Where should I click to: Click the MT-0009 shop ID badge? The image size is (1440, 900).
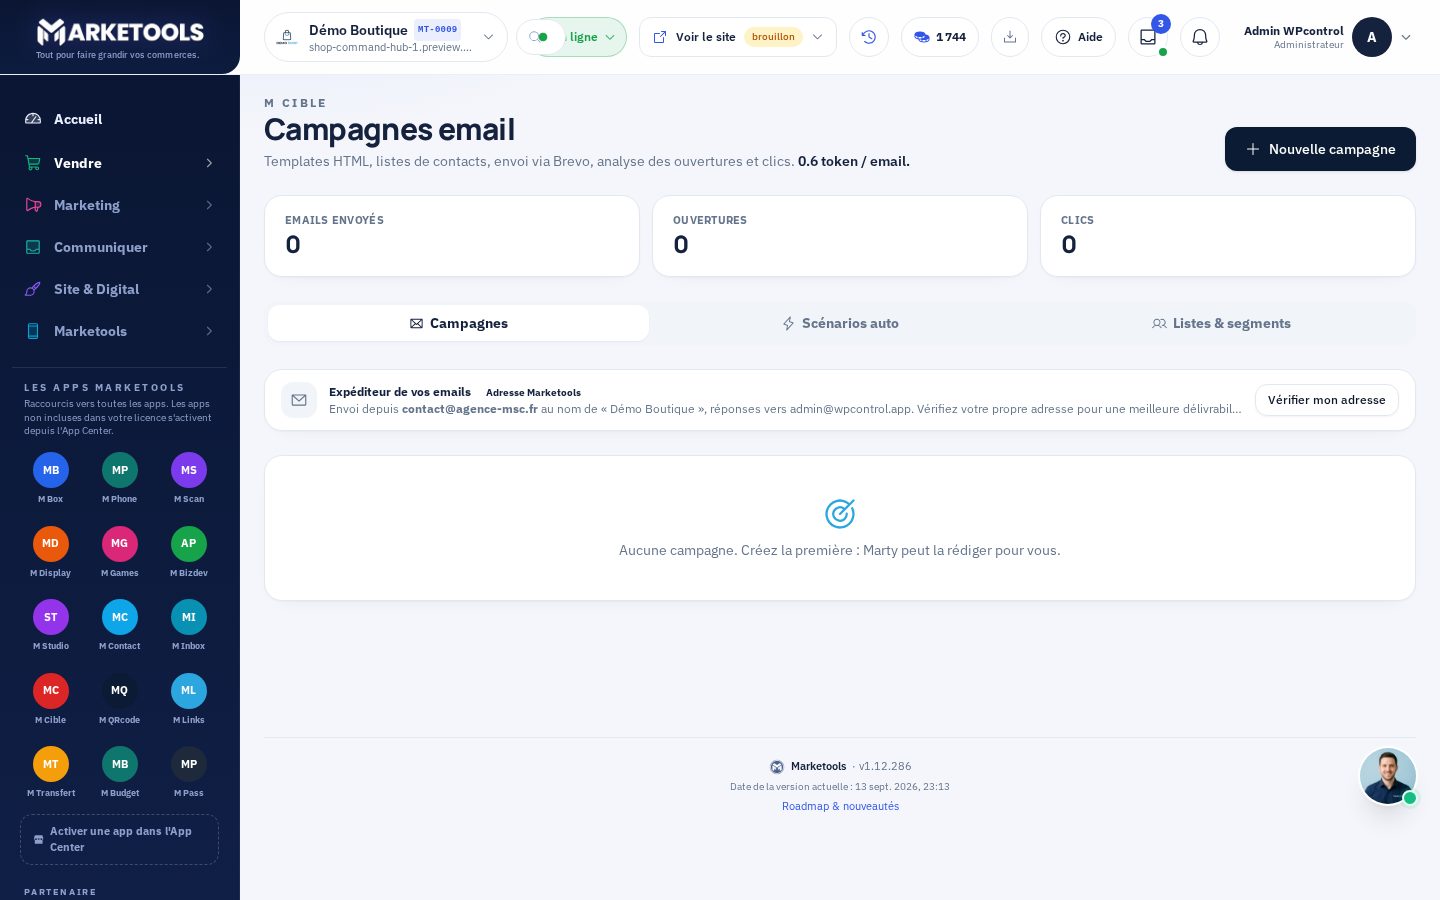(437, 29)
